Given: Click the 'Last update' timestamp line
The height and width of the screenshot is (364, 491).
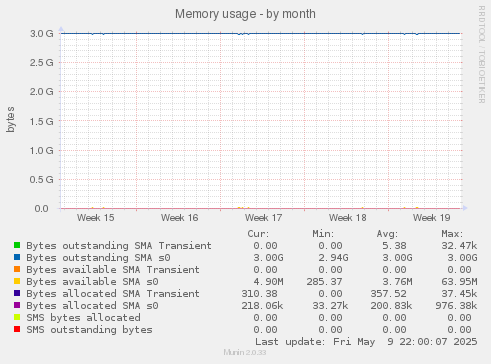Looking at the screenshot, I should click(x=366, y=342).
